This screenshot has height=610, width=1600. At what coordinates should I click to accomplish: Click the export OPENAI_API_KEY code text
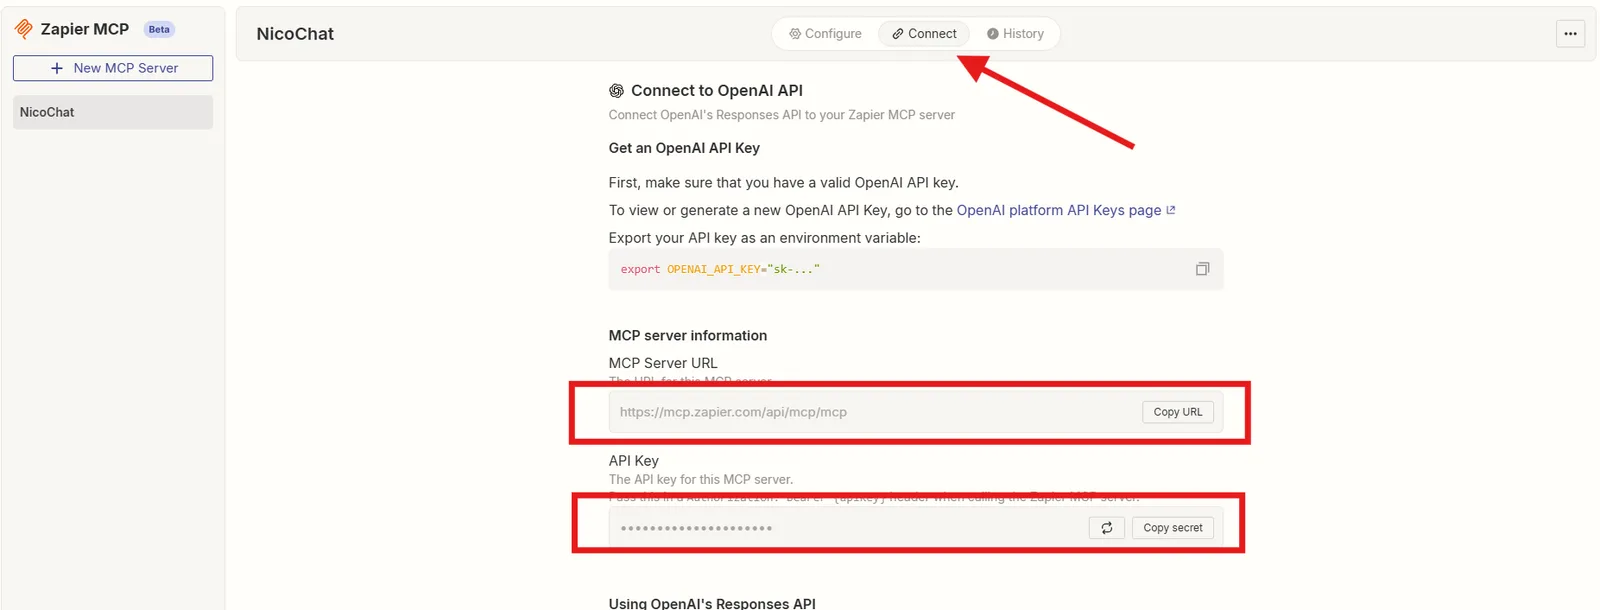click(x=720, y=270)
